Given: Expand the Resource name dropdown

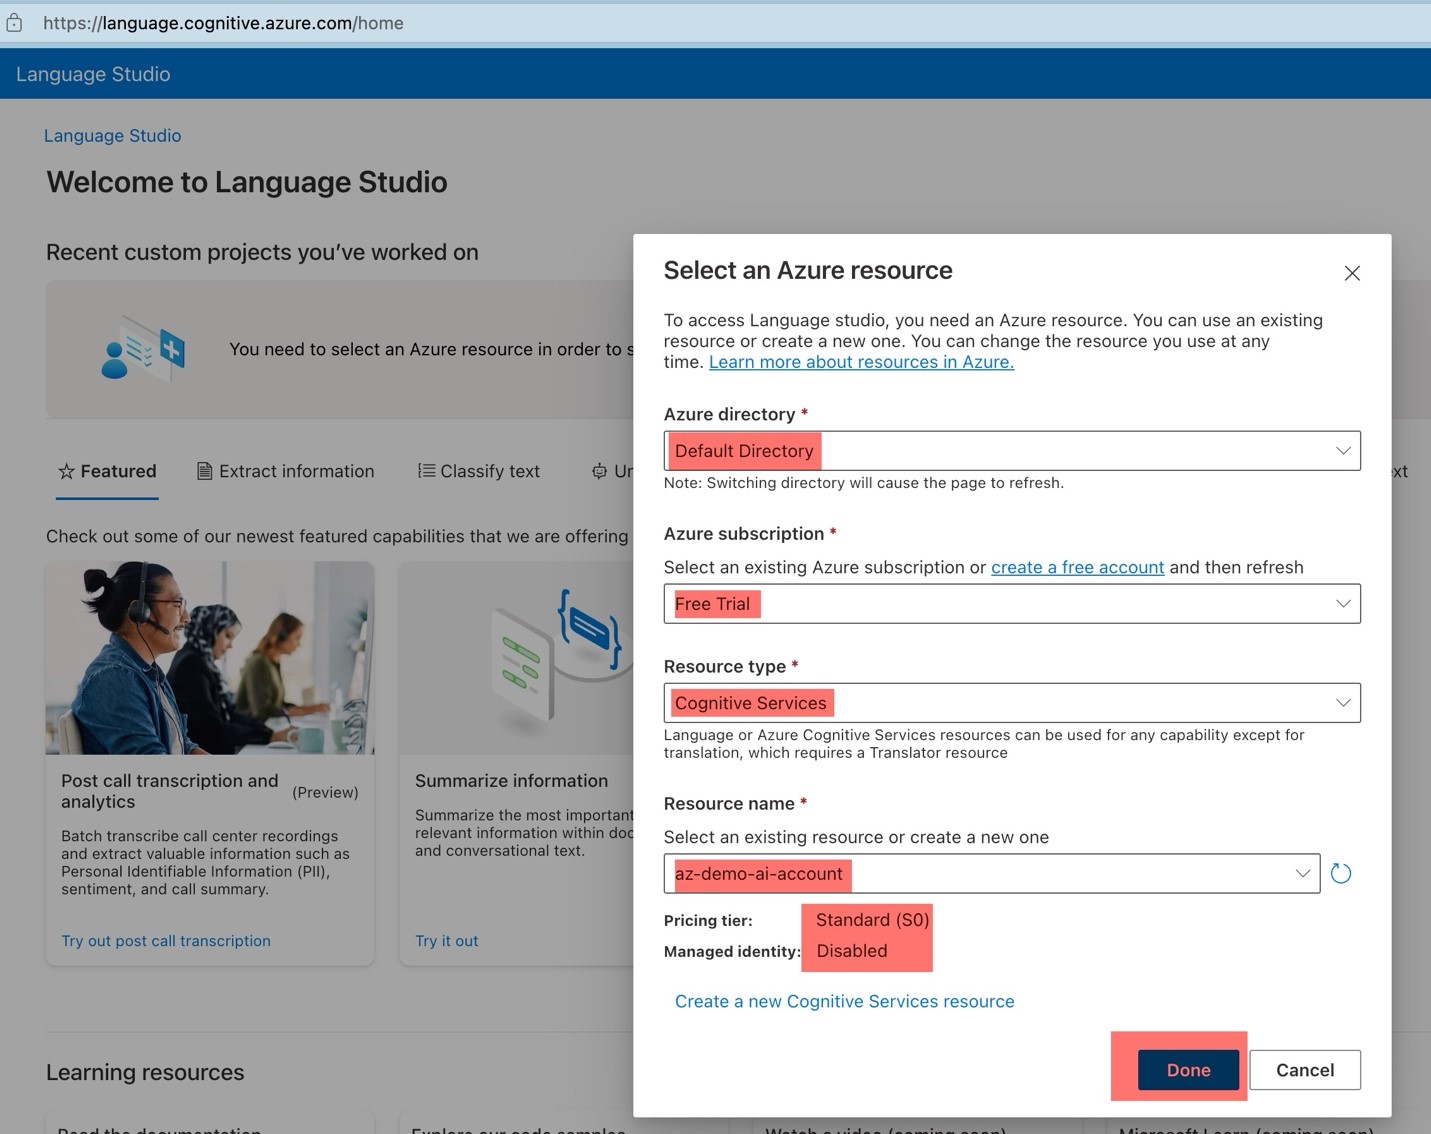Looking at the screenshot, I should pyautogui.click(x=1303, y=872).
